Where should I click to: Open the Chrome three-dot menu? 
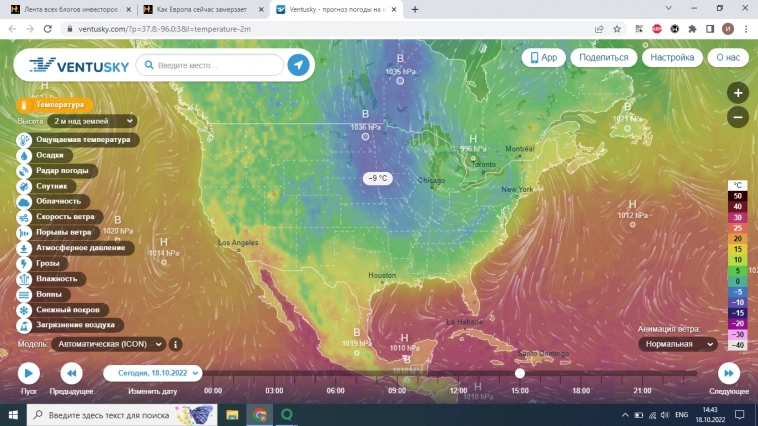746,29
